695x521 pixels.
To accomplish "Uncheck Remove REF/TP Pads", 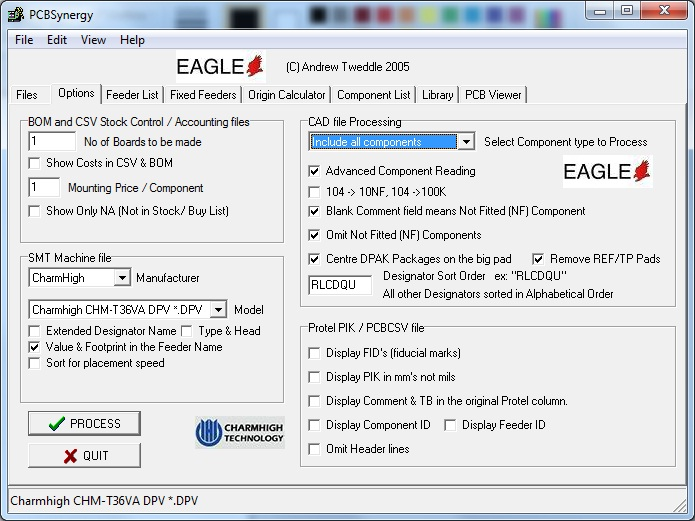I will [538, 259].
